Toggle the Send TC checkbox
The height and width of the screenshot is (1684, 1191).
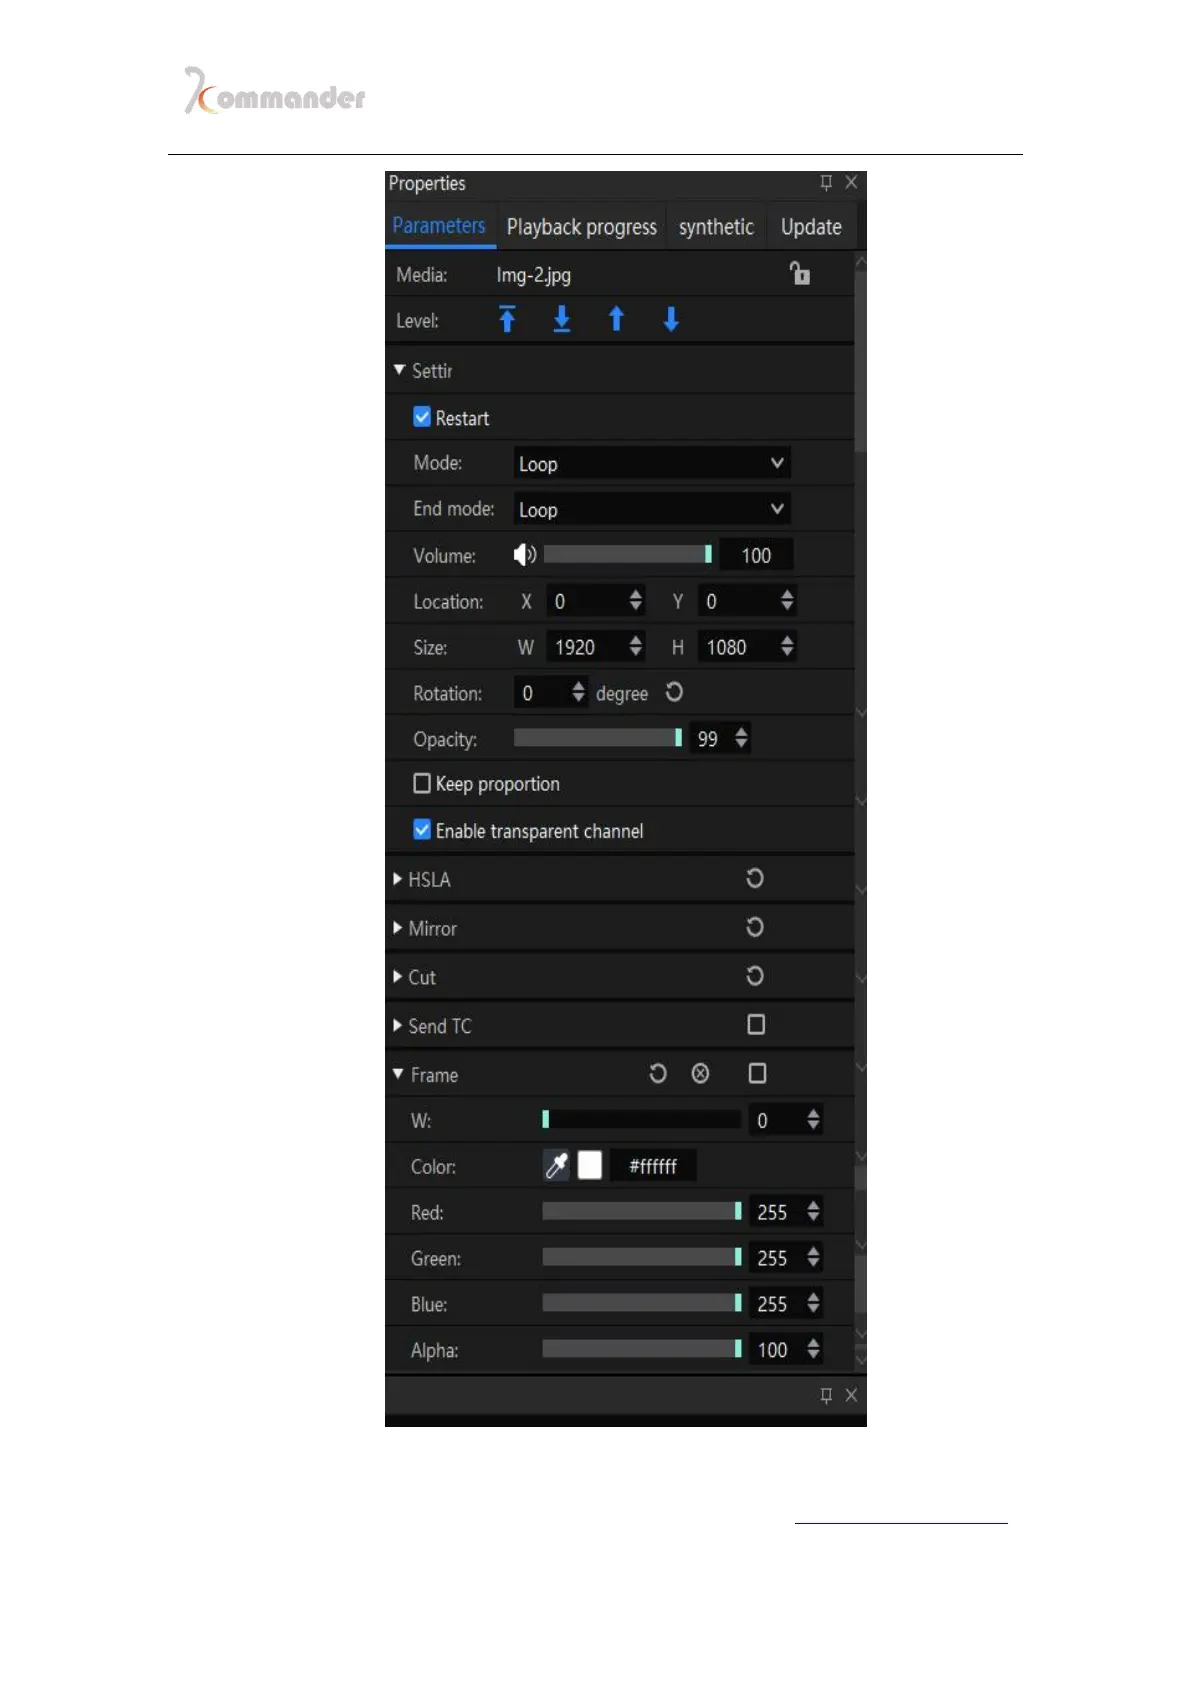click(756, 1024)
